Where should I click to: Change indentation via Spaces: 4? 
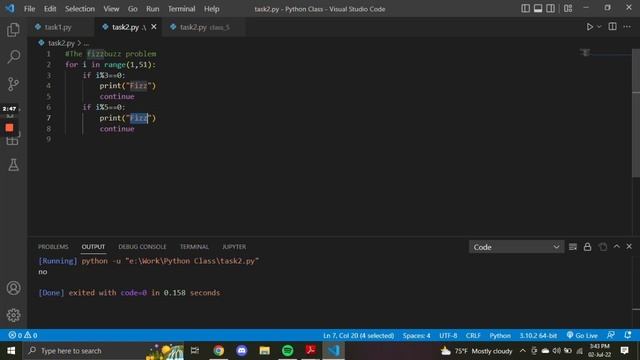click(x=416, y=336)
